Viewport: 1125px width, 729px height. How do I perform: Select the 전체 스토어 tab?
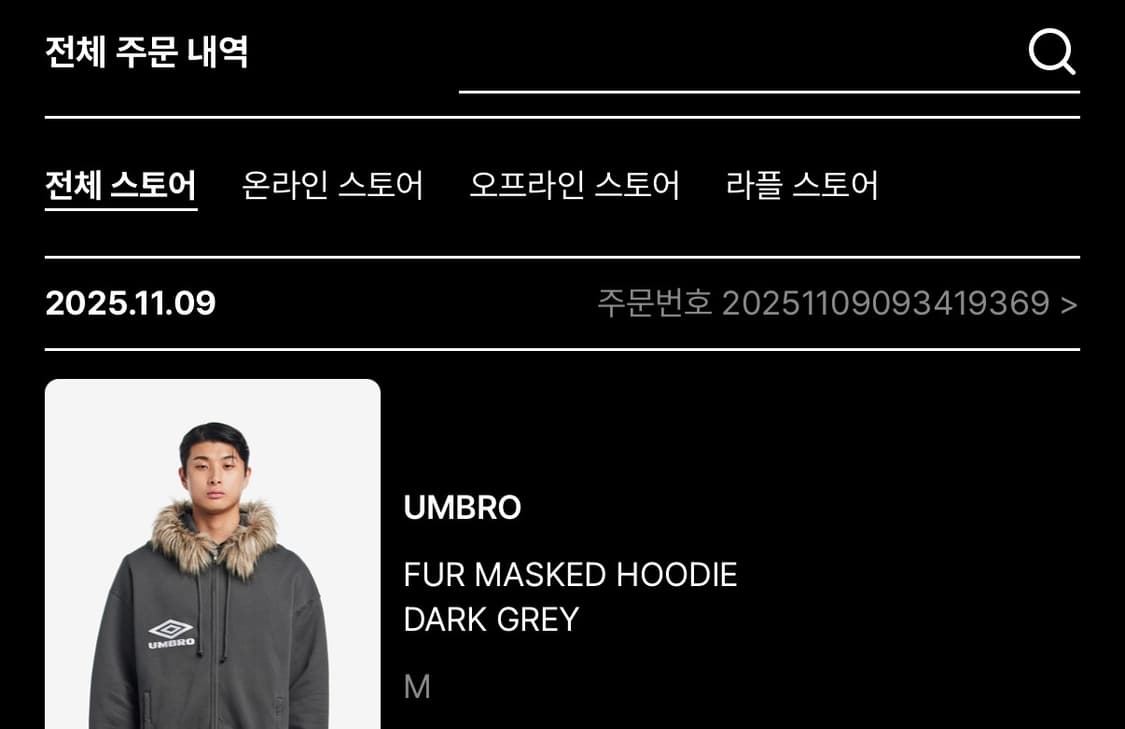click(x=121, y=185)
